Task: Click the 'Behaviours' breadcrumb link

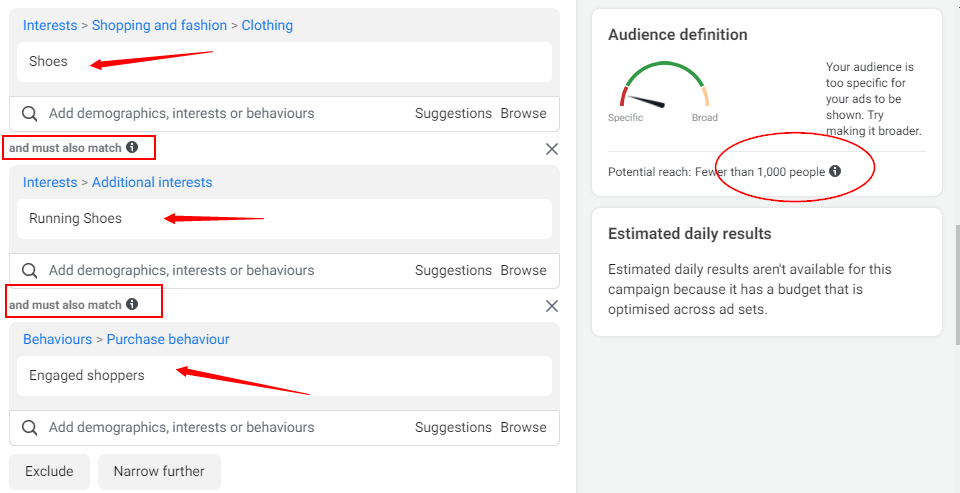Action: tap(57, 340)
